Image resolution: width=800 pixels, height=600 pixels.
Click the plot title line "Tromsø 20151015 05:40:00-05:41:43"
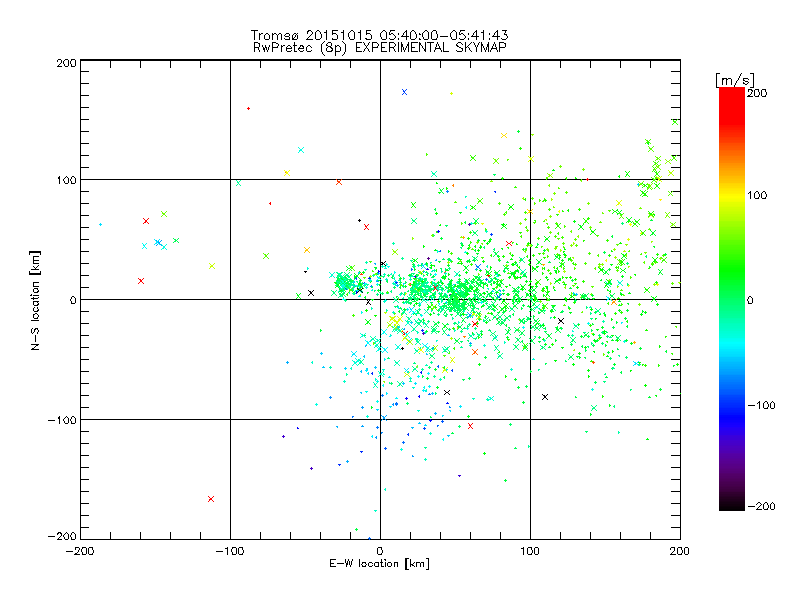pos(379,35)
